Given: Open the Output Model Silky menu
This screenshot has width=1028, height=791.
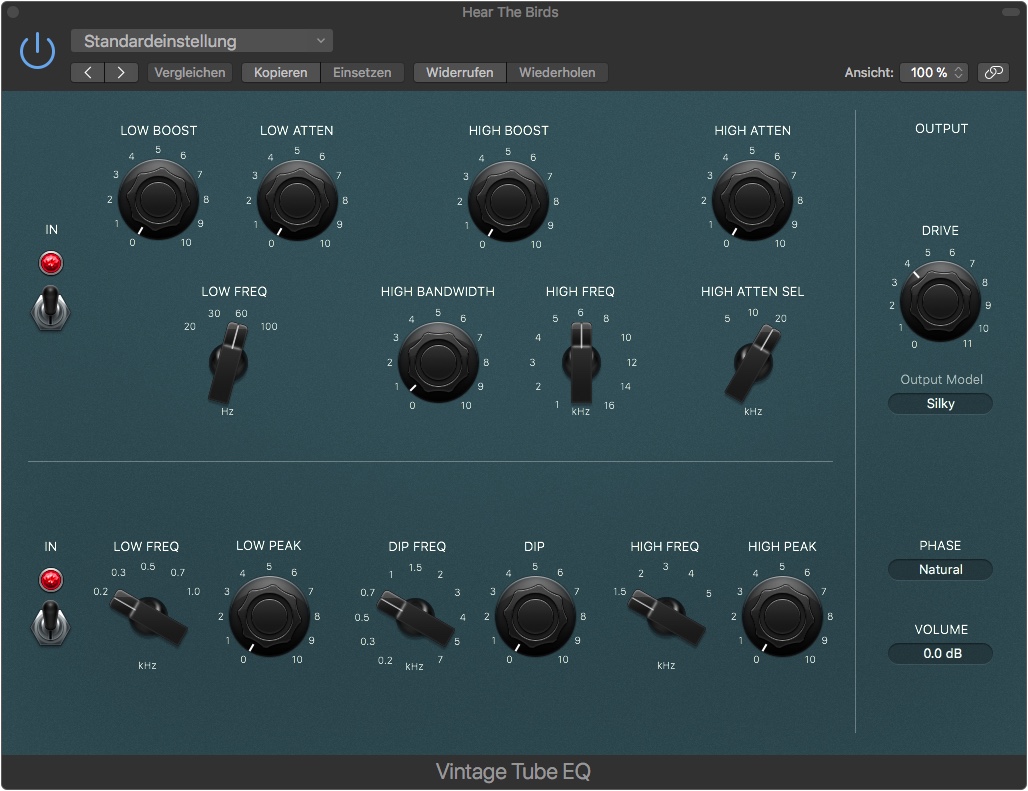Looking at the screenshot, I should (940, 404).
